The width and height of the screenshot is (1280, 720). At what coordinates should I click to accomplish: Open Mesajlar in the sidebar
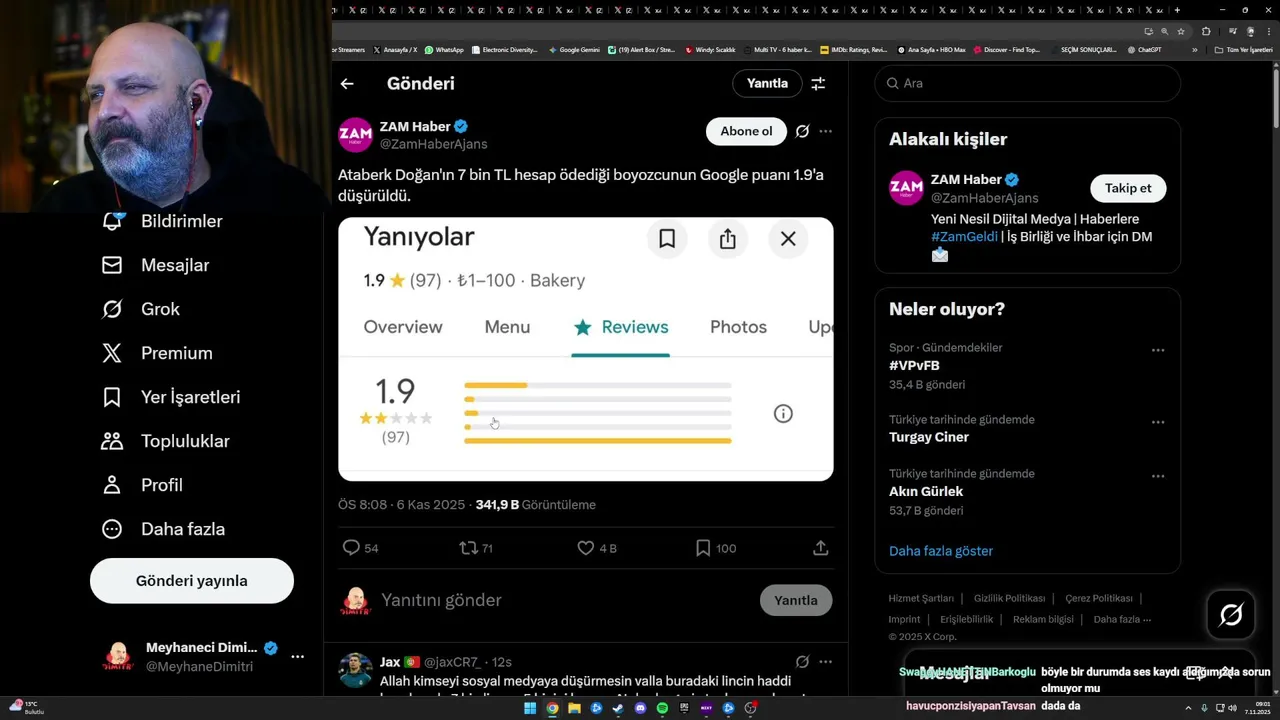pos(156,265)
